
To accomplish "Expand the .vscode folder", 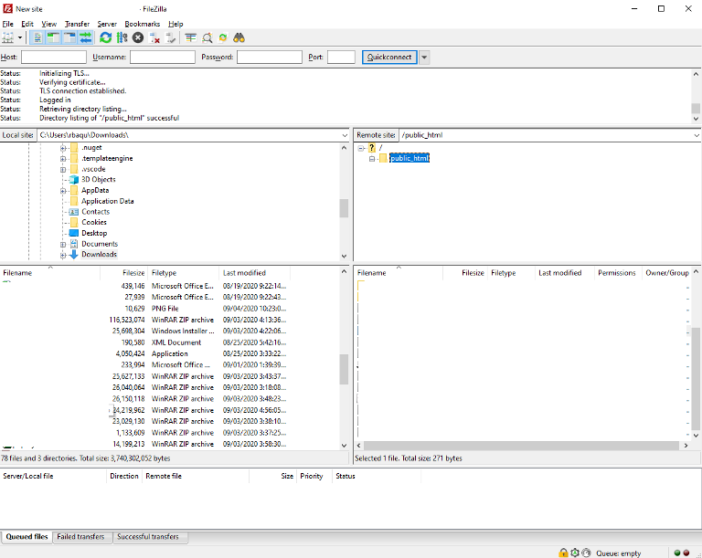I will tap(63, 169).
